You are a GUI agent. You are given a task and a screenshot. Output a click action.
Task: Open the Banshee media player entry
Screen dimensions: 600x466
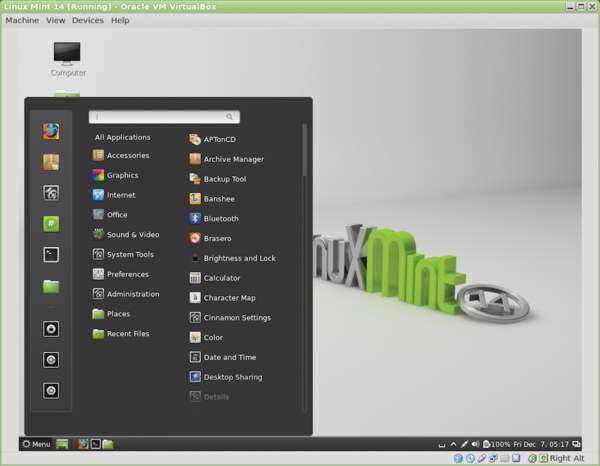point(219,199)
